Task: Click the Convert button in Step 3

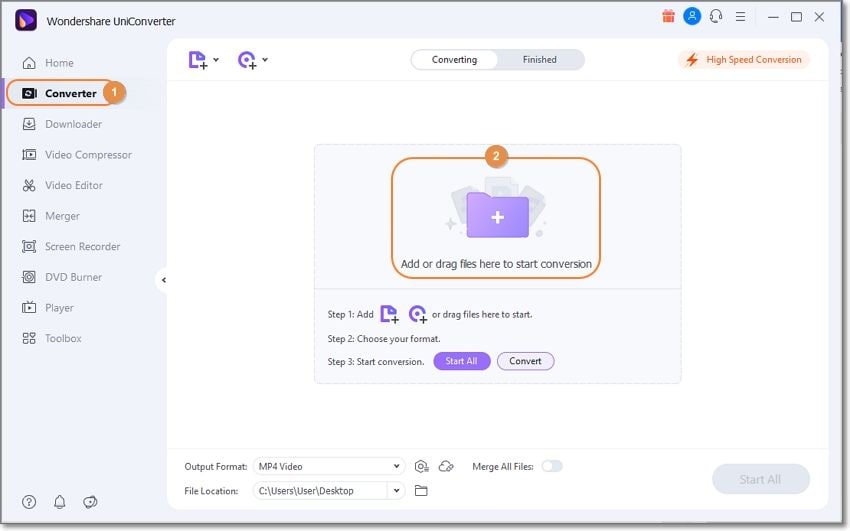Action: pos(525,361)
